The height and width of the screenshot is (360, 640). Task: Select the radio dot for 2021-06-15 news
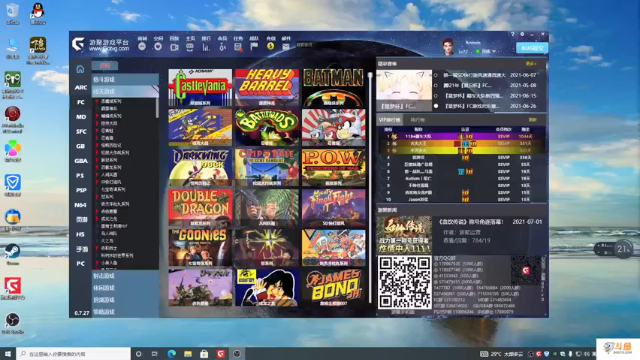[436, 96]
